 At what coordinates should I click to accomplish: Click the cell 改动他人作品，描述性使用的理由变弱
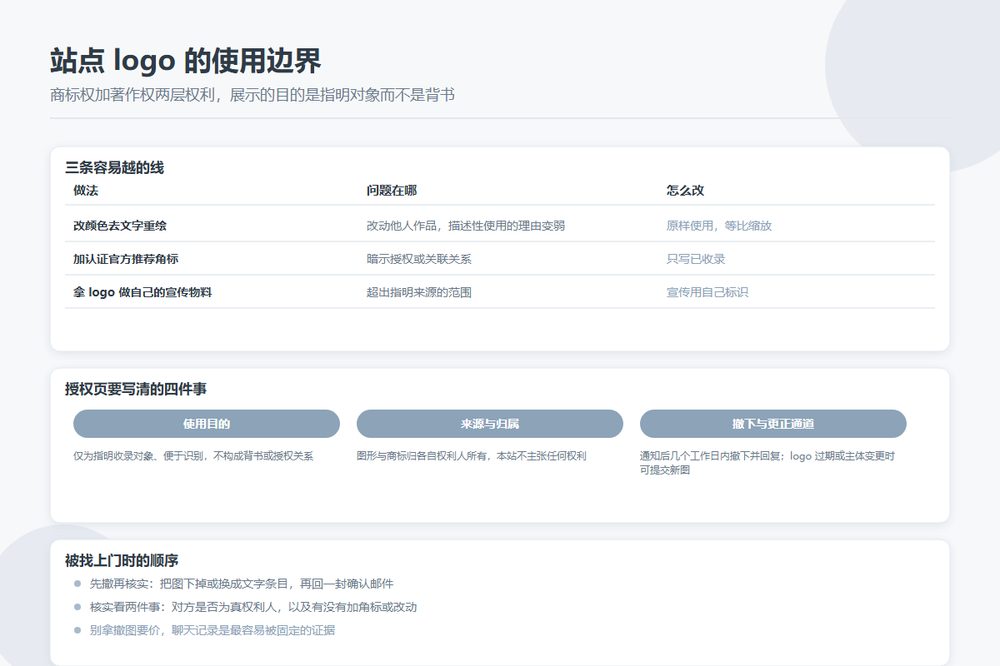point(466,225)
